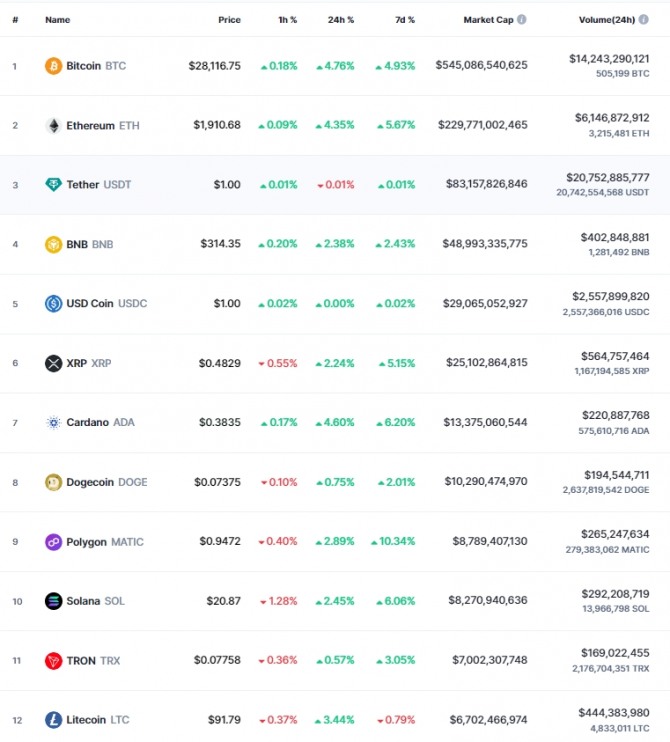Click the Dogecoin logo icon
Image resolution: width=670 pixels, height=742 pixels.
53,482
